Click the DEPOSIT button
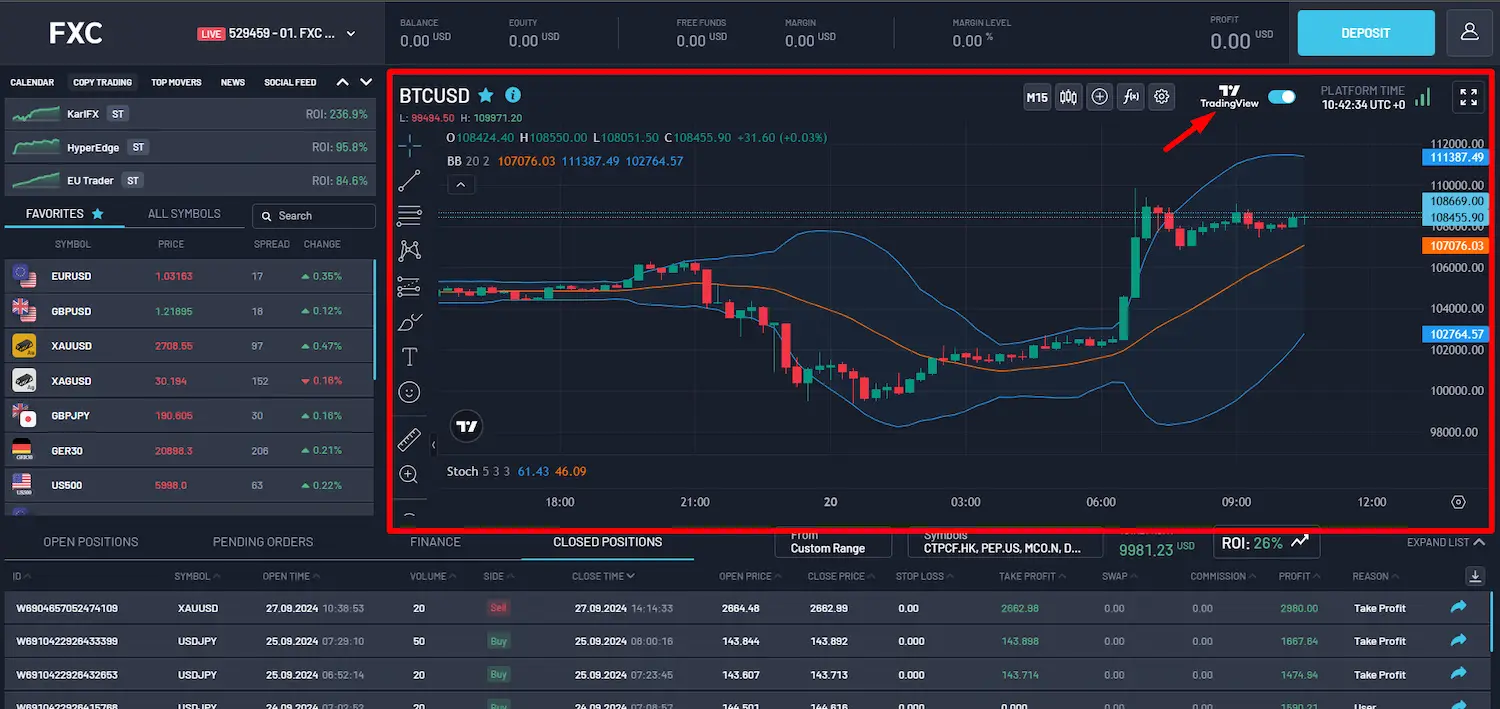 pos(1366,32)
